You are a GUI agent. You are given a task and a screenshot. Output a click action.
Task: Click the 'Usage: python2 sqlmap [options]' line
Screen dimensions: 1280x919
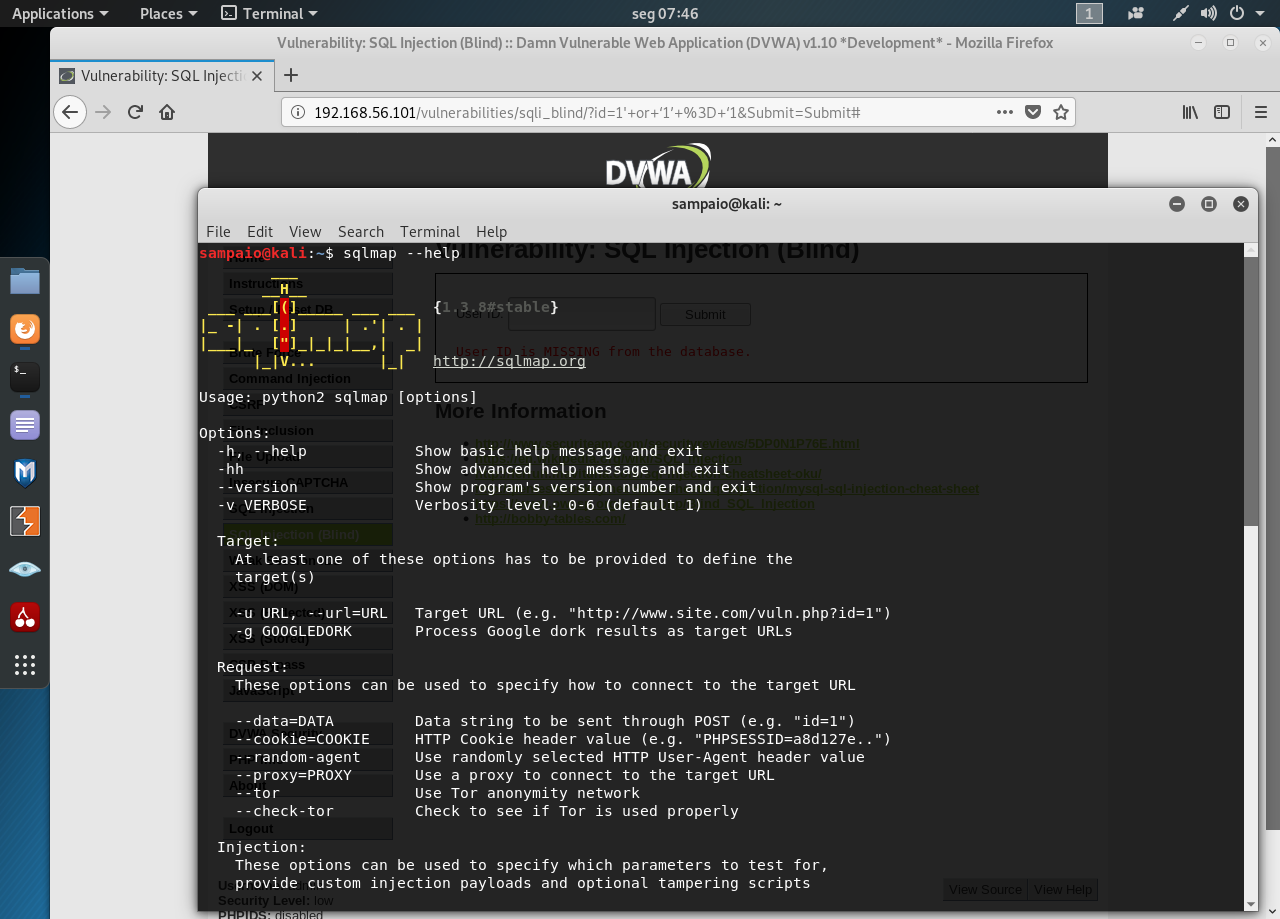[338, 397]
